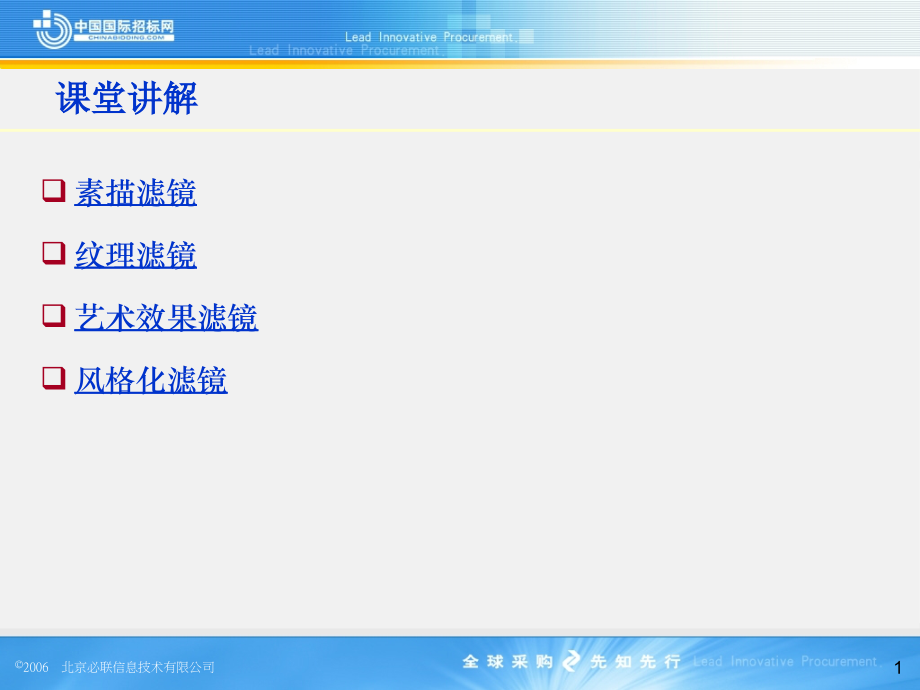Viewport: 920px width, 690px height.
Task: Click the CHINABIDDING.COM wordmark
Action: [122, 36]
